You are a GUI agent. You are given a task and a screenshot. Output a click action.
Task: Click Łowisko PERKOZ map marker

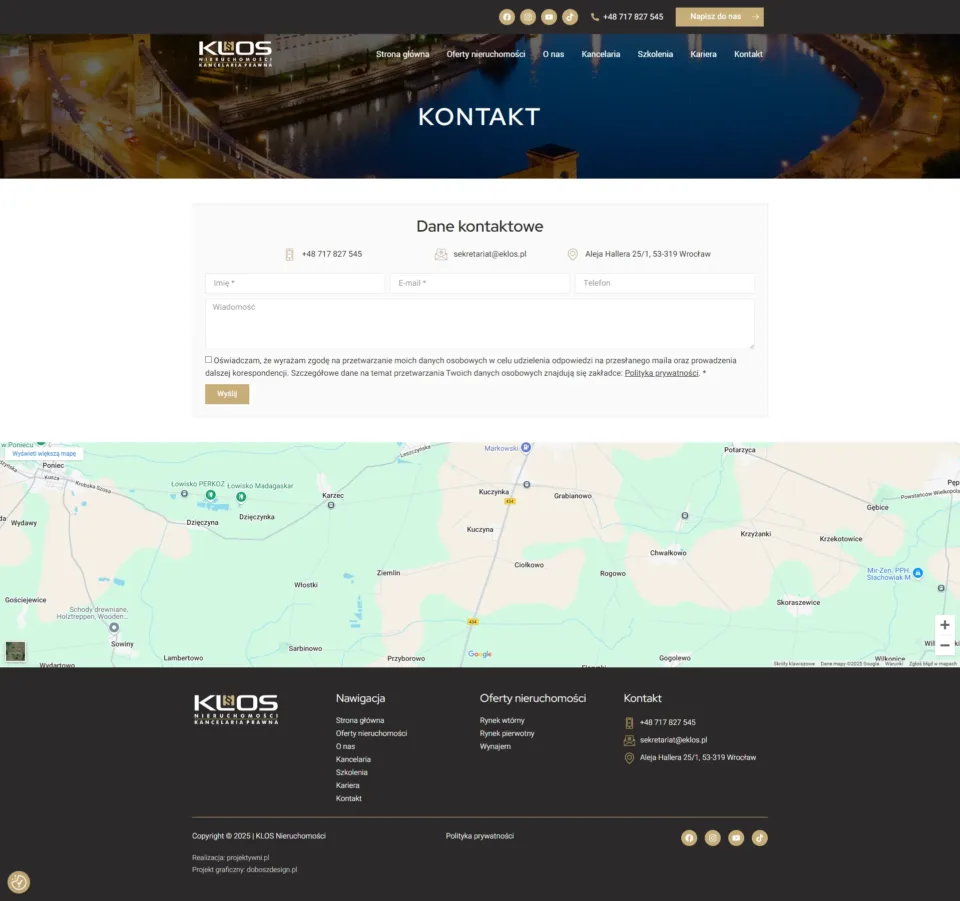point(211,495)
